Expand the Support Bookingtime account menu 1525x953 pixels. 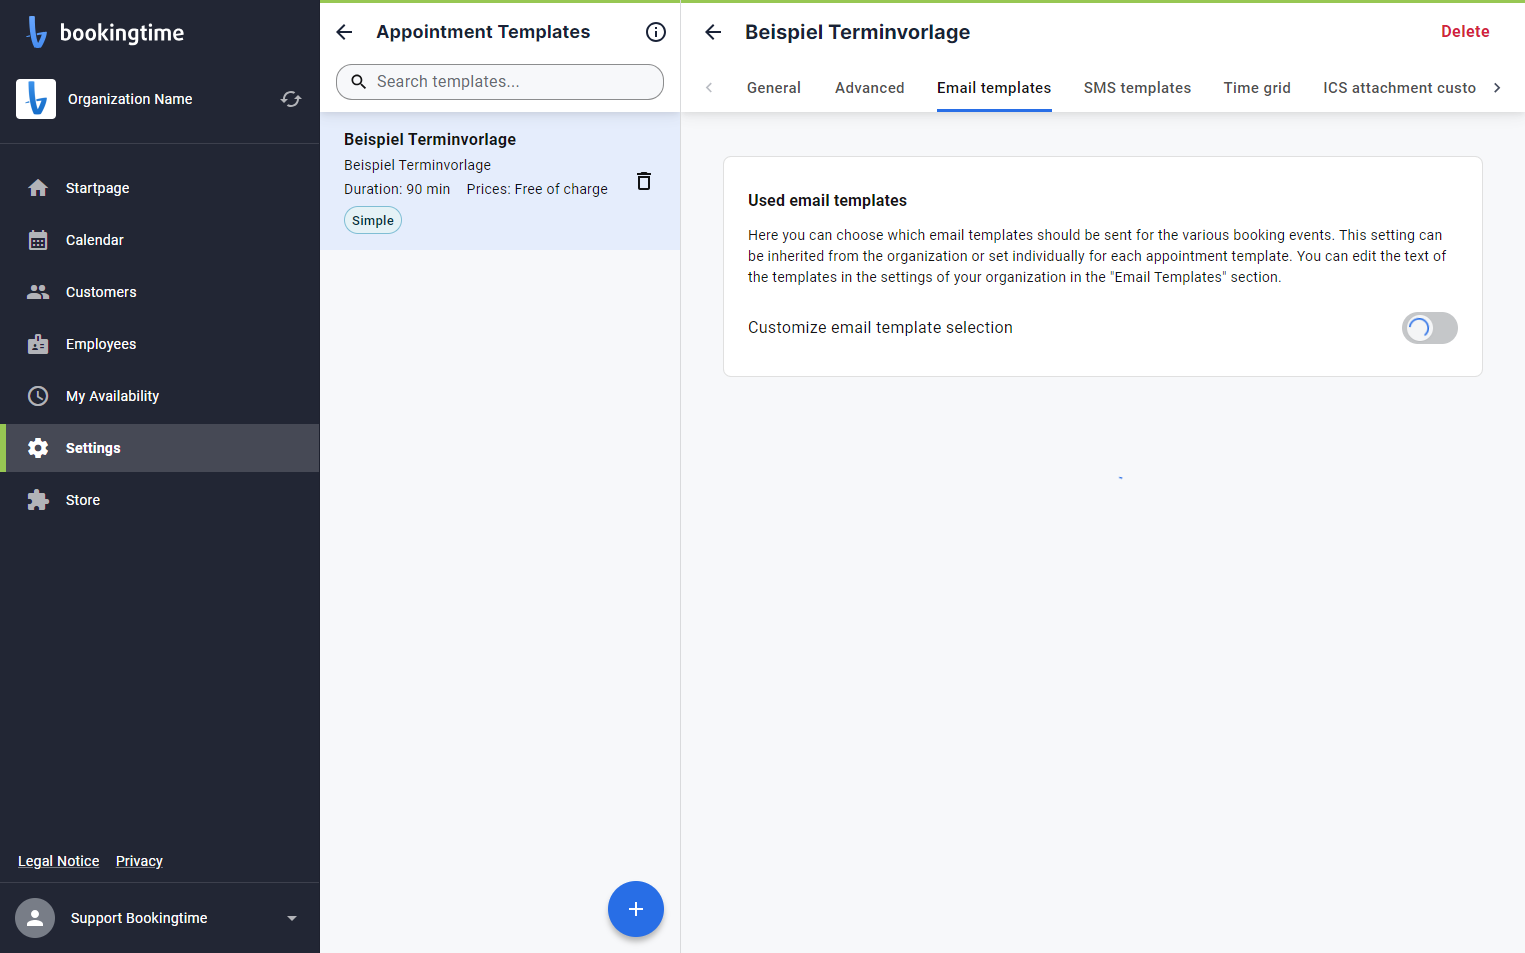point(292,918)
